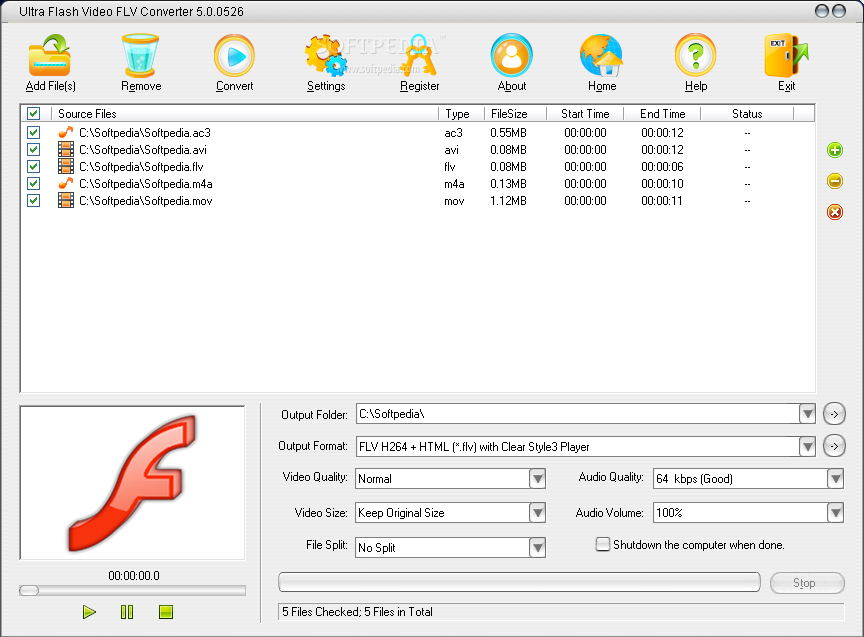Click the window minimize button in title bar

tap(822, 11)
